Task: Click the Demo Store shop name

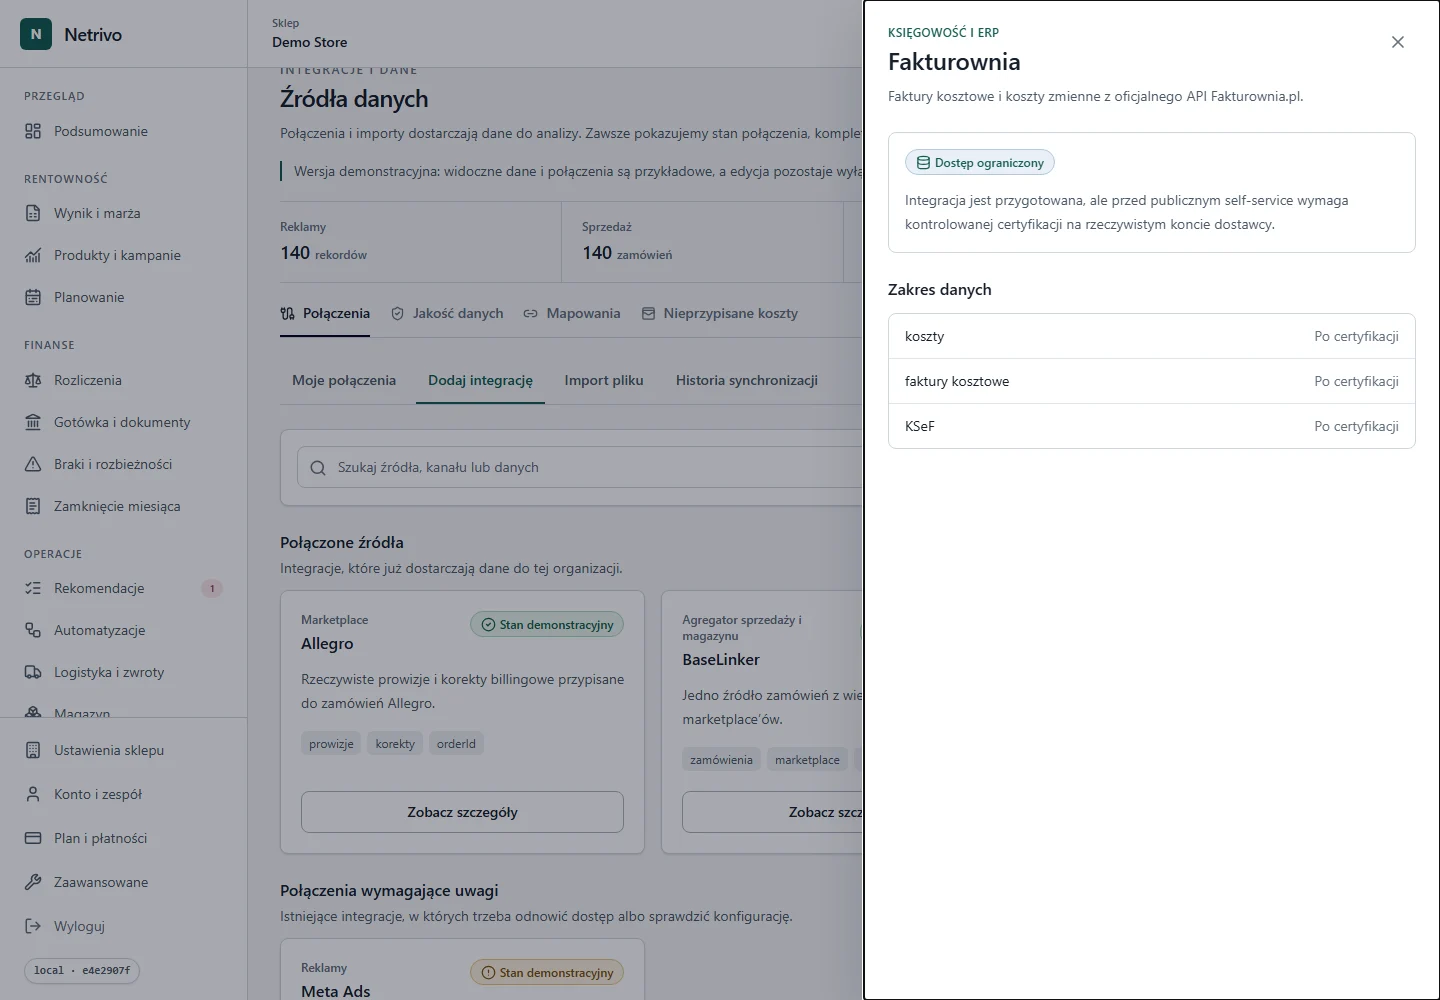Action: point(310,42)
